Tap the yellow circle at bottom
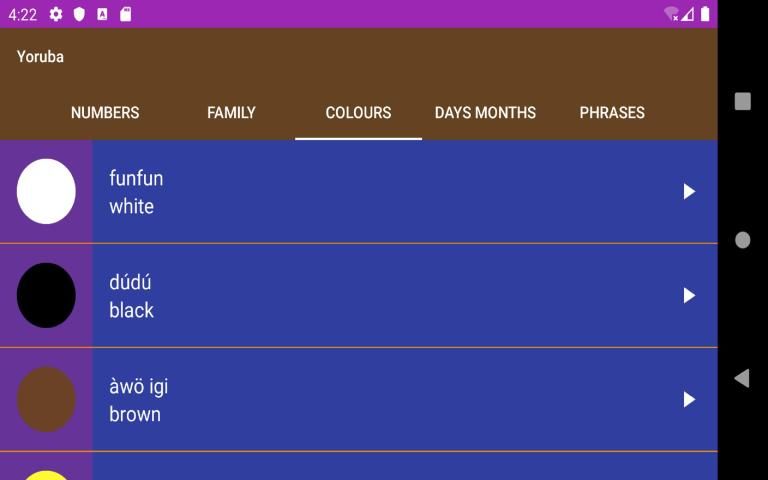The width and height of the screenshot is (768, 480). click(x=46, y=474)
